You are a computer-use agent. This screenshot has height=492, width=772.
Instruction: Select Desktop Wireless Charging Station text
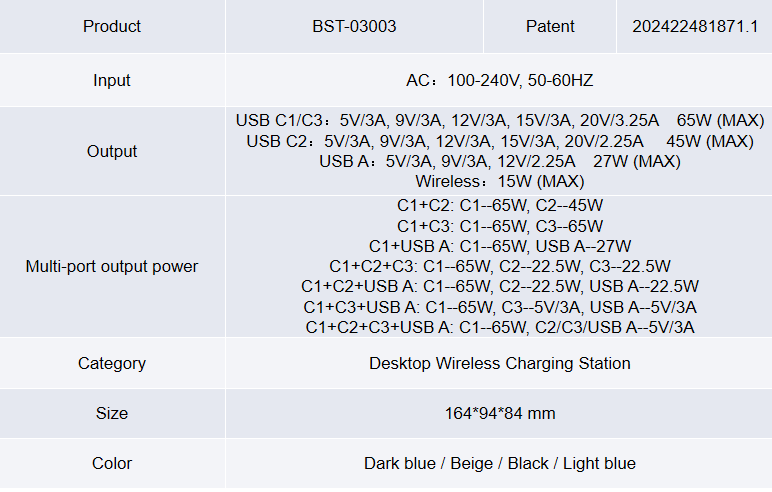click(499, 363)
